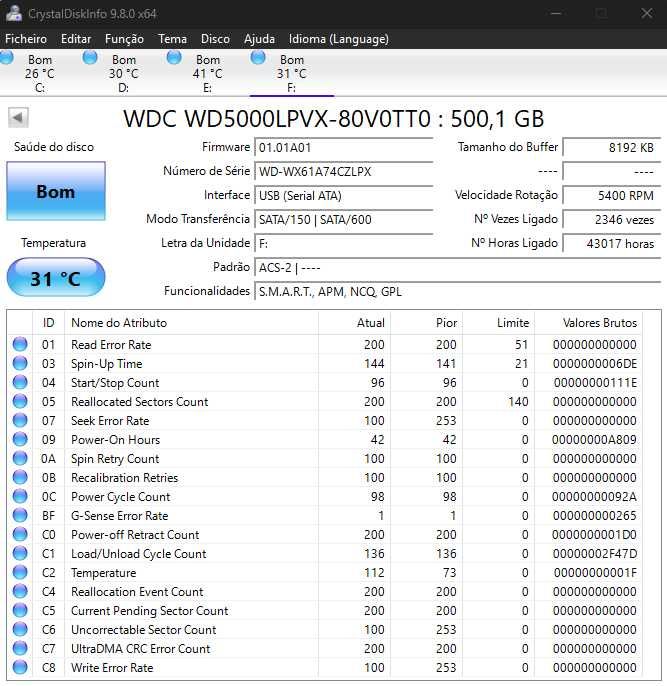Screen dimensions: 667x686
Task: Click the status icon for Start/Stop Count
Action: pyautogui.click(x=20, y=382)
